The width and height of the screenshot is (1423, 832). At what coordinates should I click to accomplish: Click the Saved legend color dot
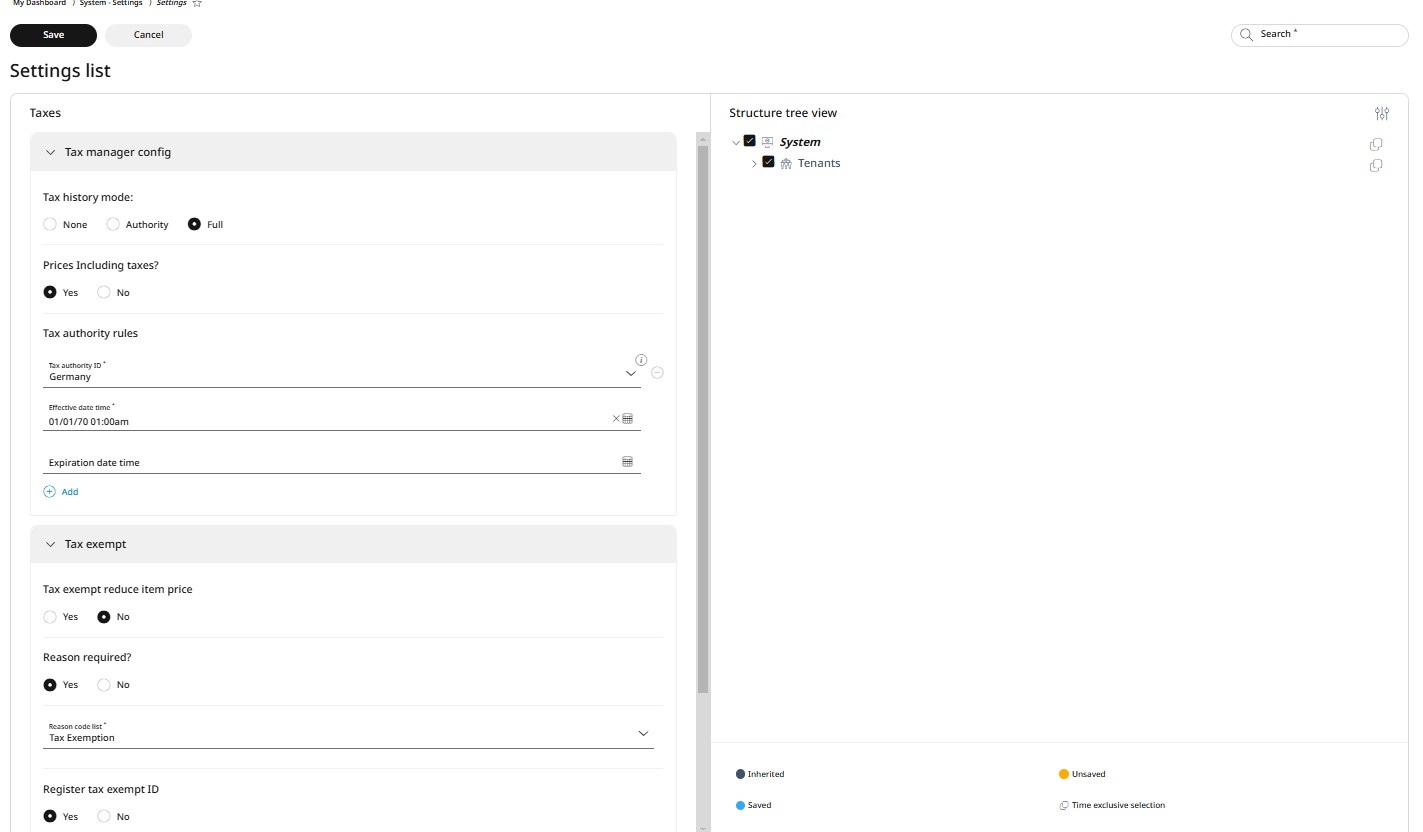coord(740,805)
